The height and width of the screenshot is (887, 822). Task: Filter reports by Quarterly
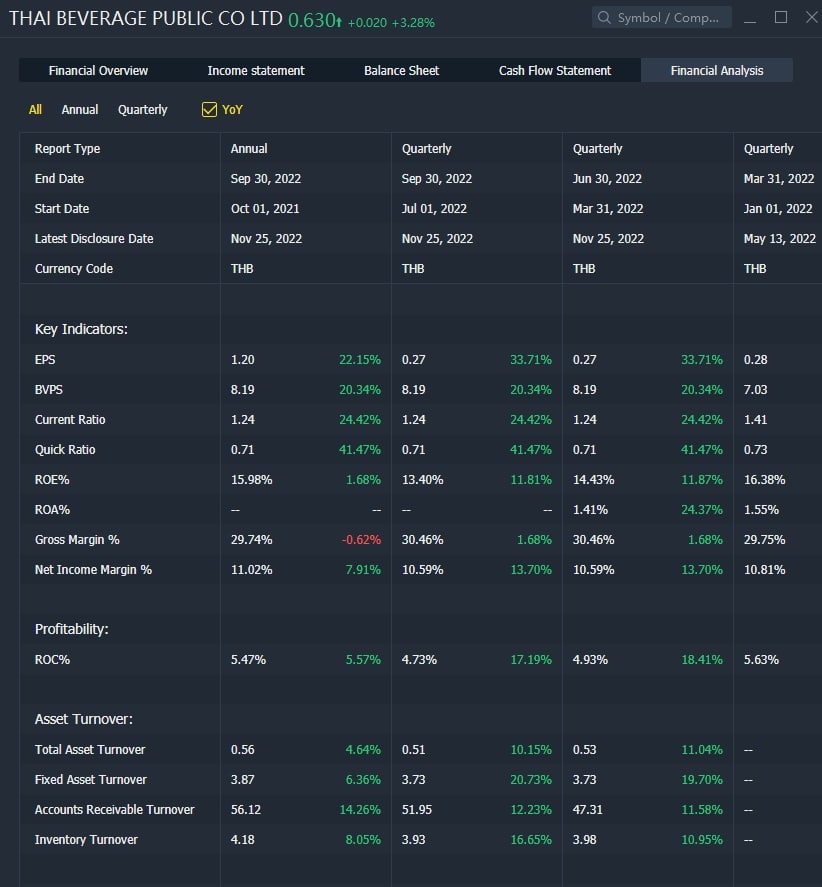(143, 110)
